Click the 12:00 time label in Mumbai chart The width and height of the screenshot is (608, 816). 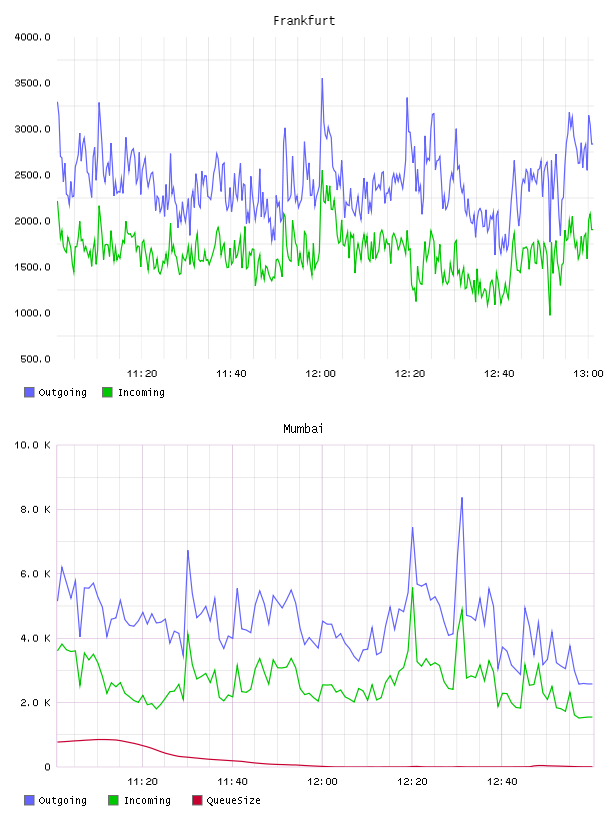[322, 782]
